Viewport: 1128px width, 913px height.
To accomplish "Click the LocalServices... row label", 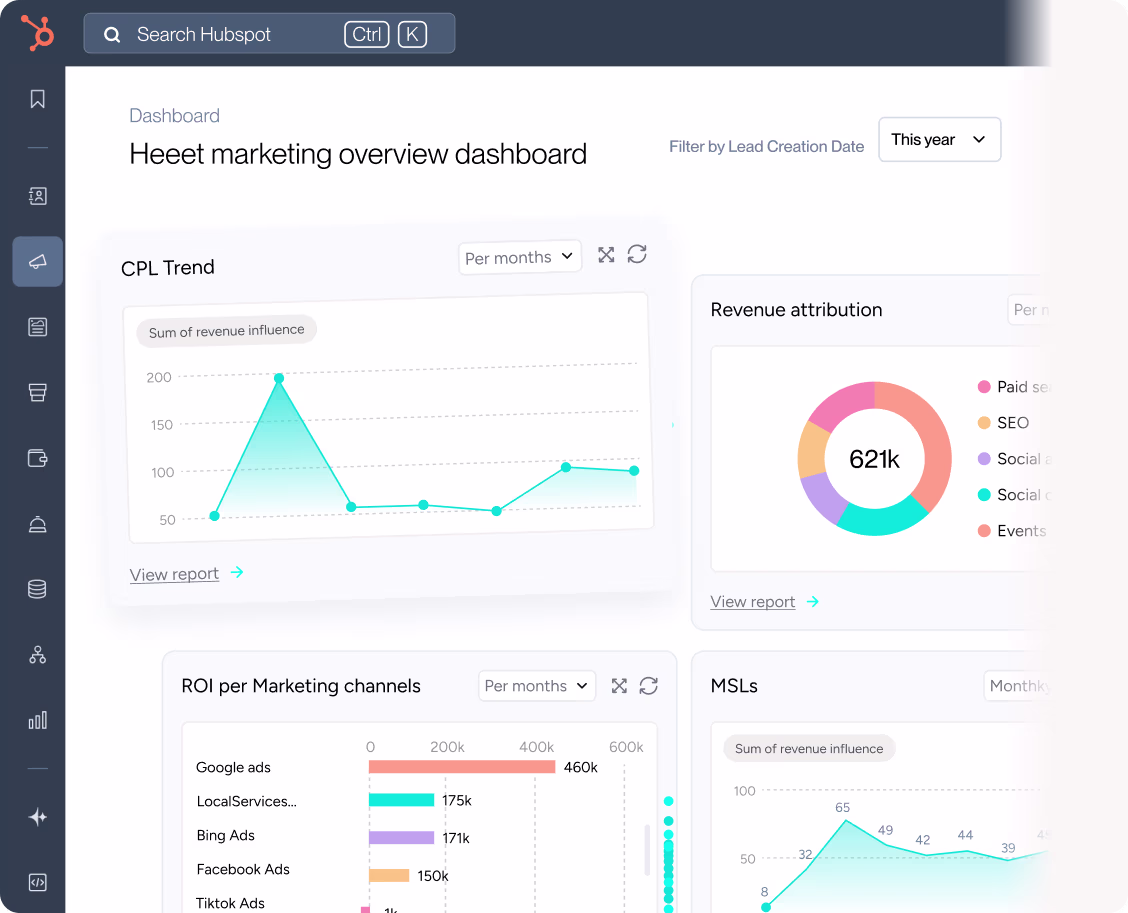I will [247, 801].
